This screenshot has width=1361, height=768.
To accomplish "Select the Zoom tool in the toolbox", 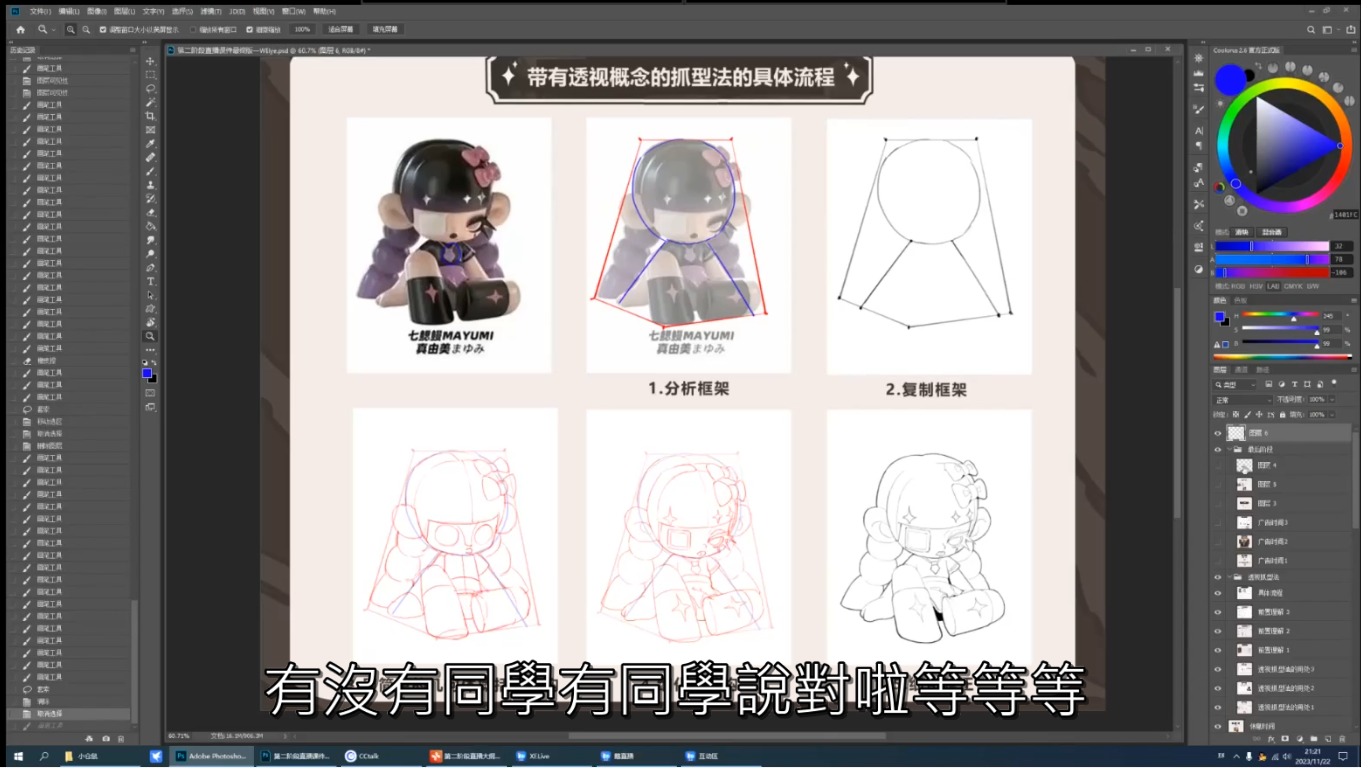I will 151,336.
